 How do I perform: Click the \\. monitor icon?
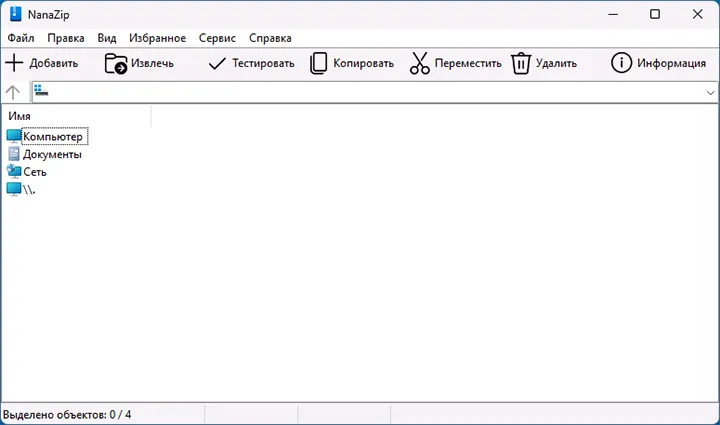14,189
